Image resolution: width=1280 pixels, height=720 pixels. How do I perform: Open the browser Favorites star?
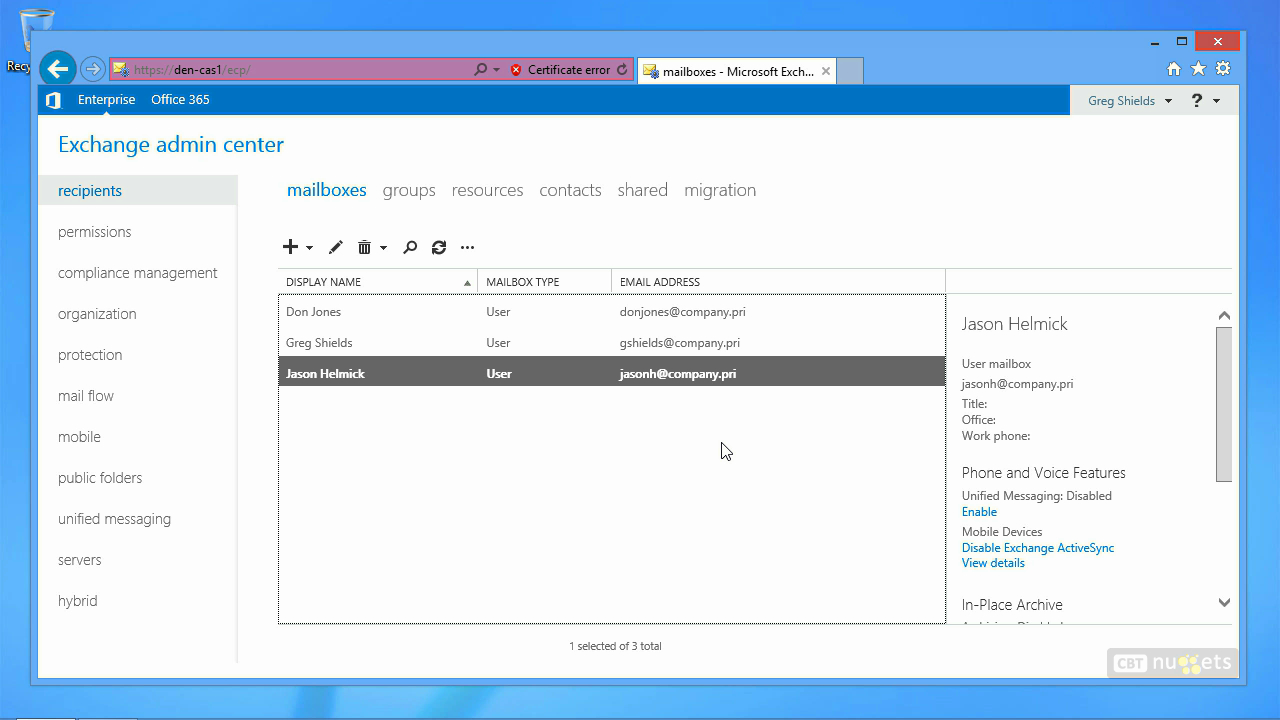1198,69
